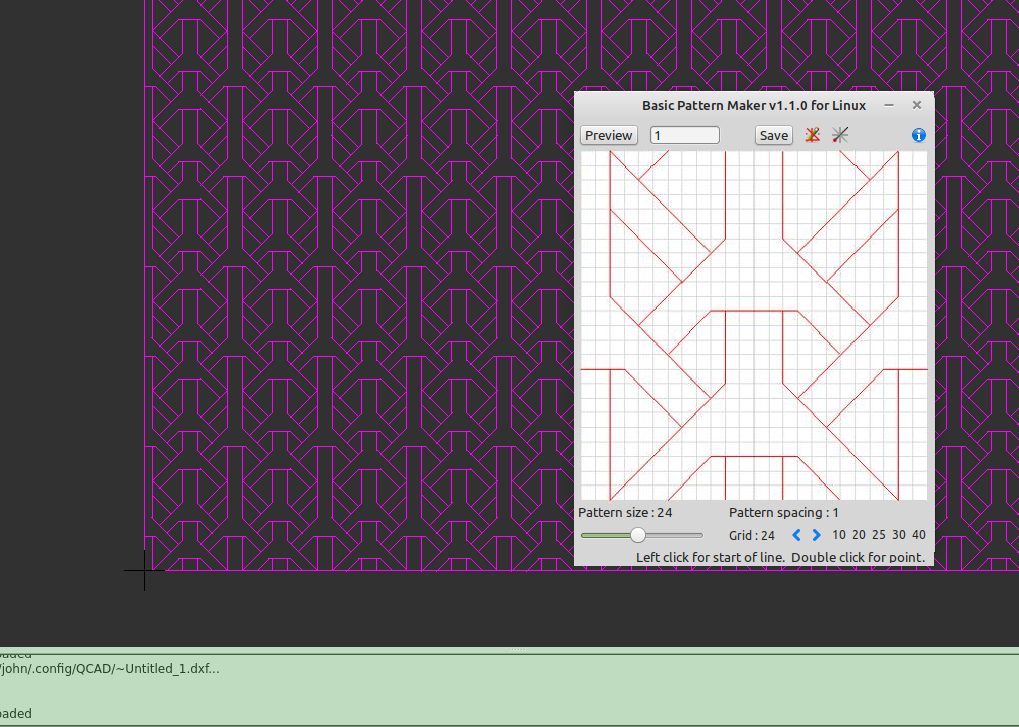Click the red X clear-pattern icon
This screenshot has height=727, width=1019.
(812, 134)
